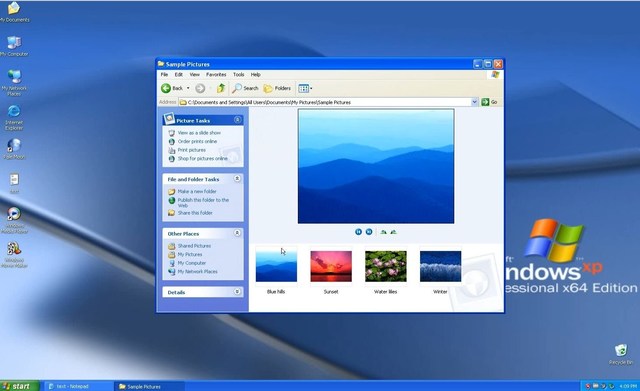This screenshot has height=391, width=640.
Task: Rotate picture counterclockwise
Action: click(393, 232)
